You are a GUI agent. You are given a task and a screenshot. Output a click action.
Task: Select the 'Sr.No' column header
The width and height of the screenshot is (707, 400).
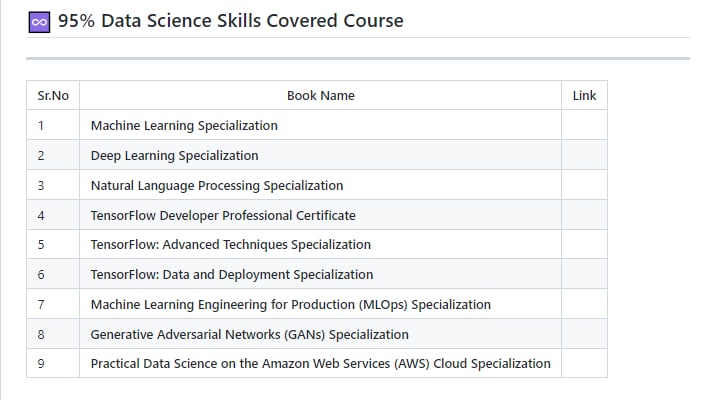(x=53, y=96)
